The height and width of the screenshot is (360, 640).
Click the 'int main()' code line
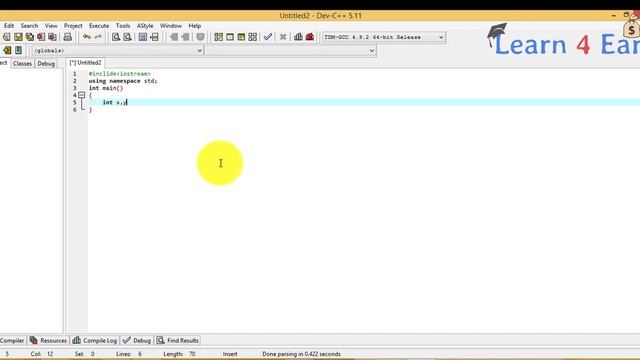pos(106,88)
